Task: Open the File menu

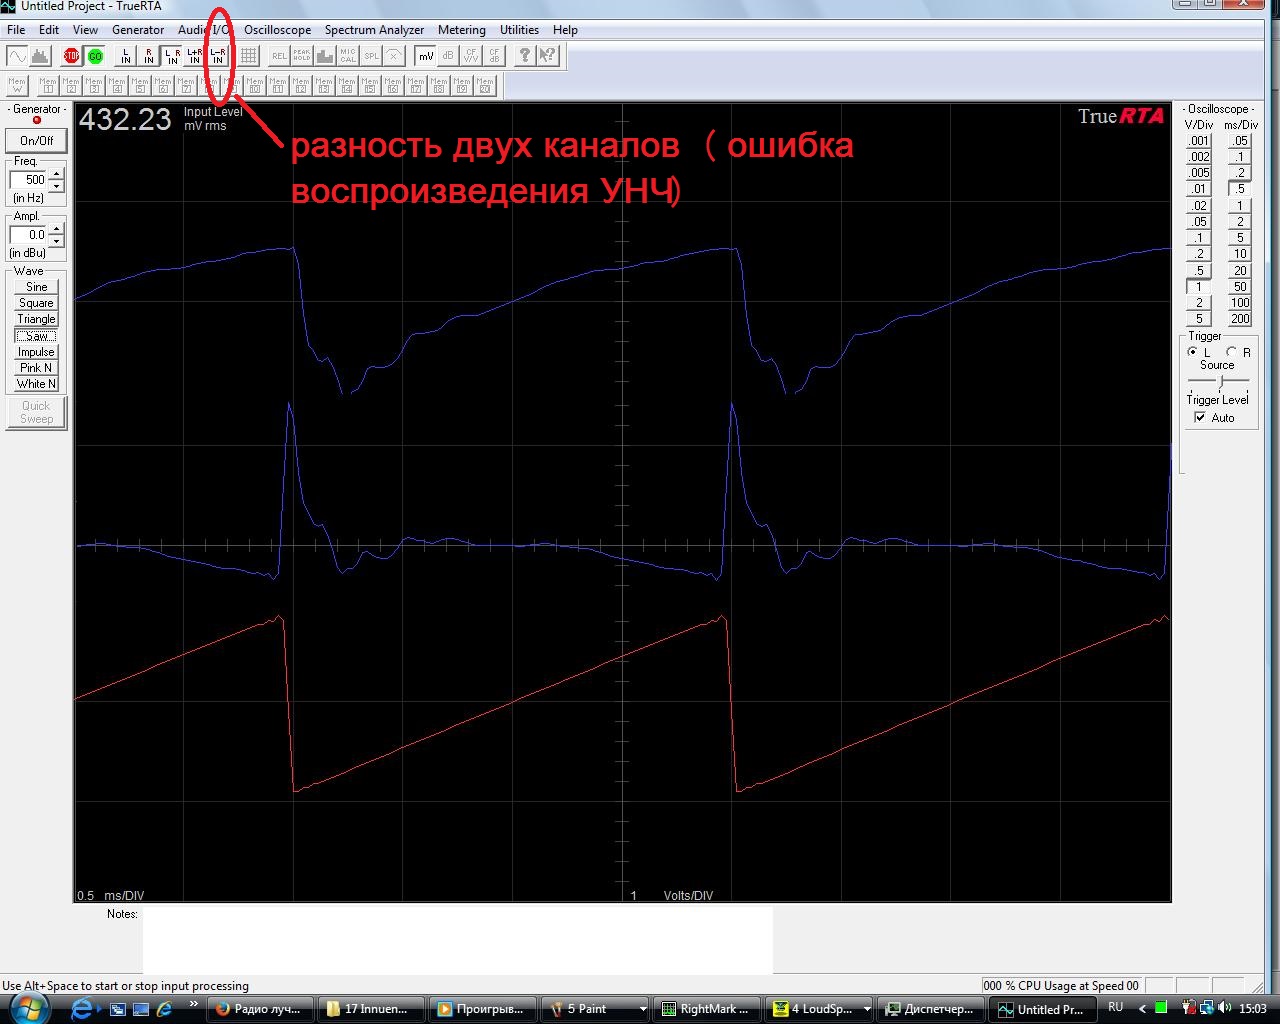Action: coord(16,30)
